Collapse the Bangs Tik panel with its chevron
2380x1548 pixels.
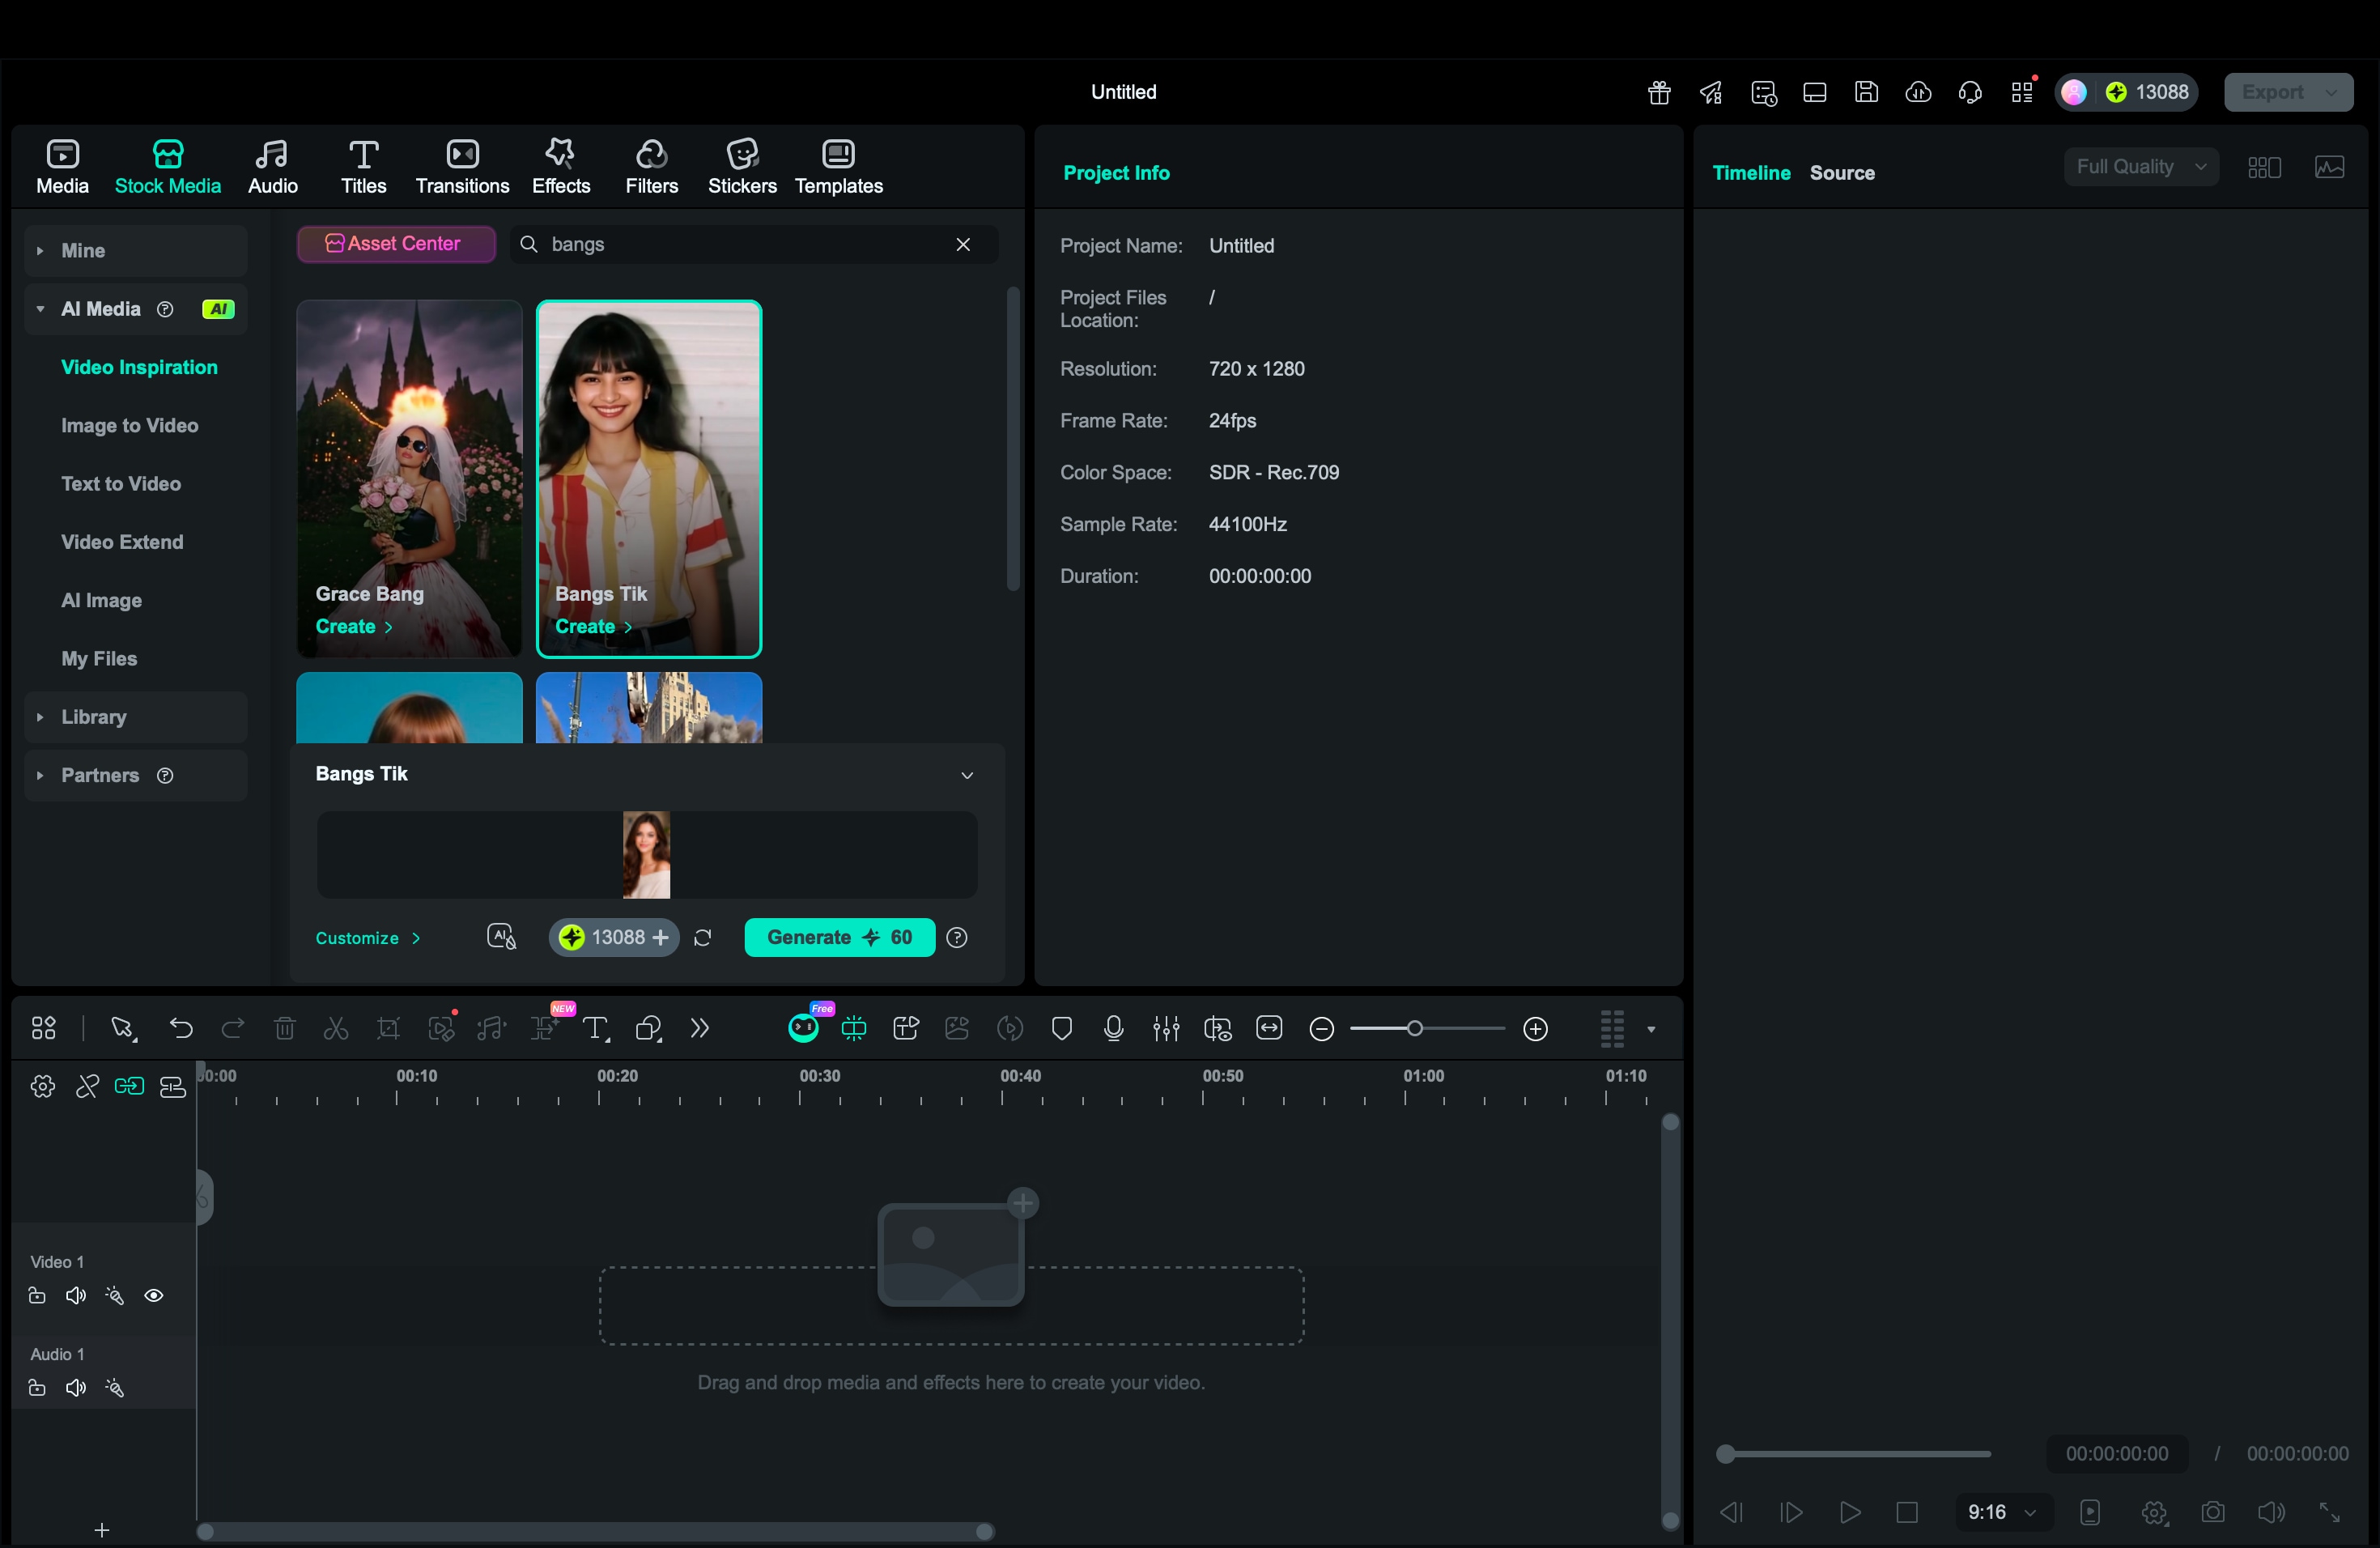pos(967,775)
